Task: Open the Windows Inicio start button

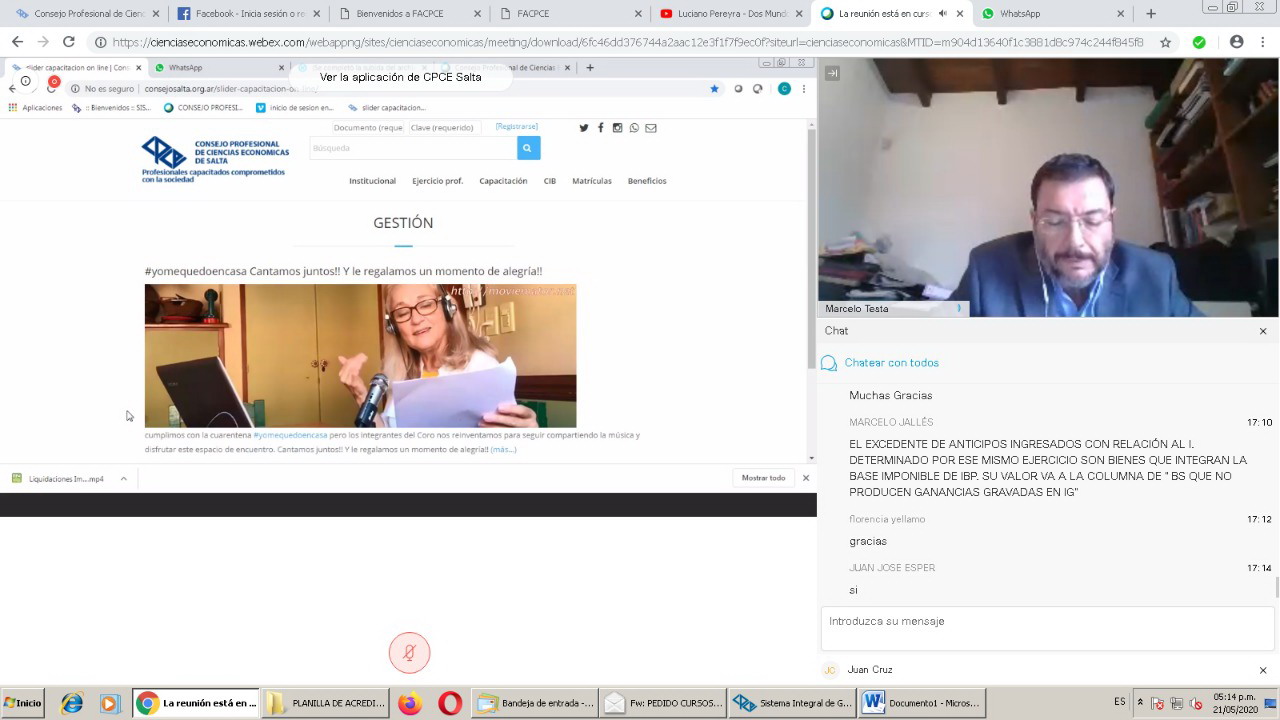Action: (23, 703)
